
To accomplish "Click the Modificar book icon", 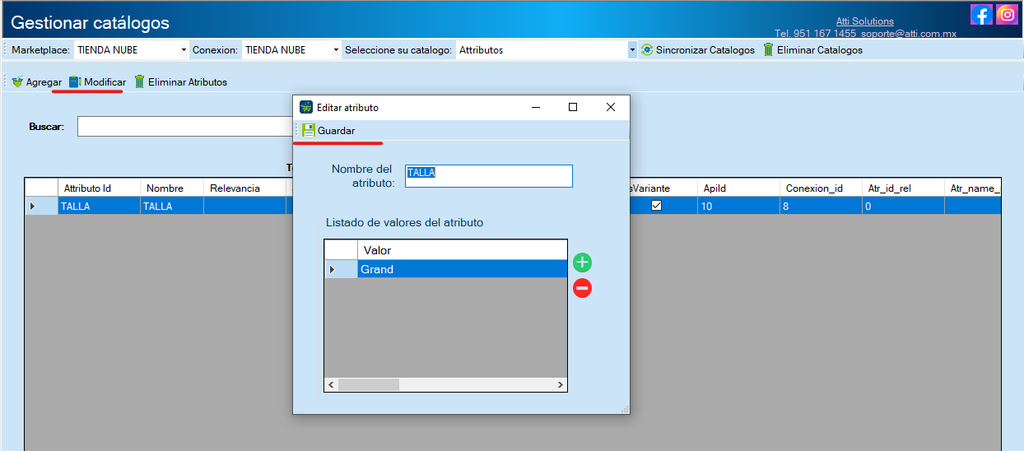I will click(x=75, y=82).
